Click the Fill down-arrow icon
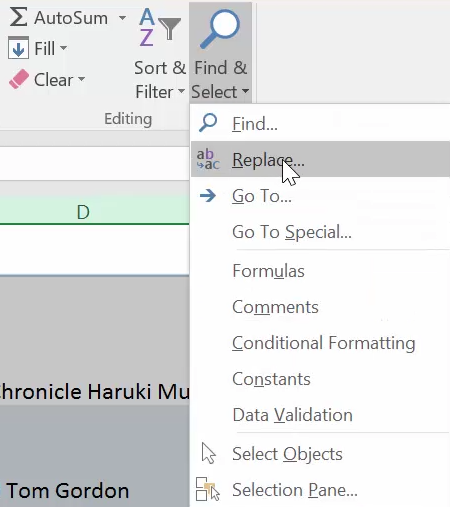This screenshot has height=507, width=450. pos(18,48)
